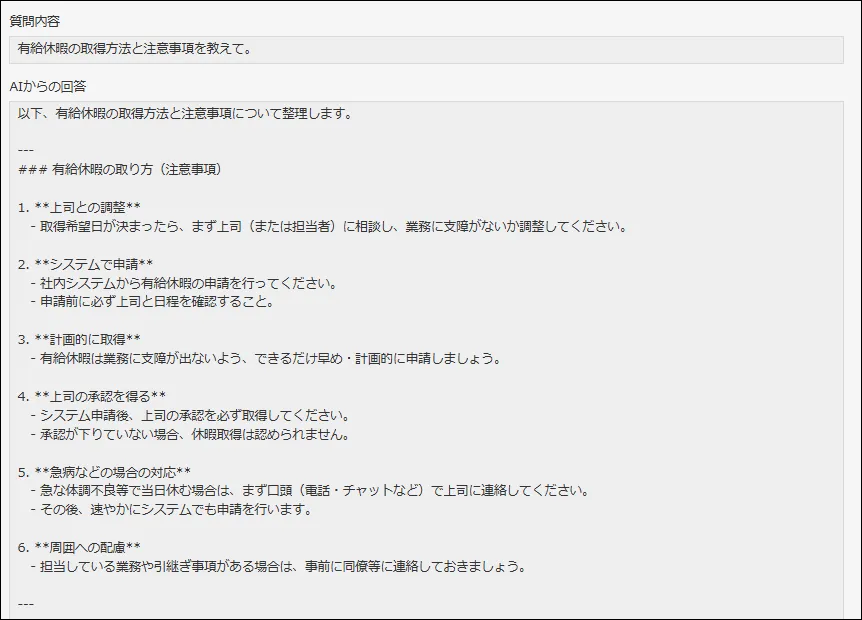Viewport: 862px width, 620px height.
Task: Click item 2. **システムで申請**
Action: click(85, 264)
